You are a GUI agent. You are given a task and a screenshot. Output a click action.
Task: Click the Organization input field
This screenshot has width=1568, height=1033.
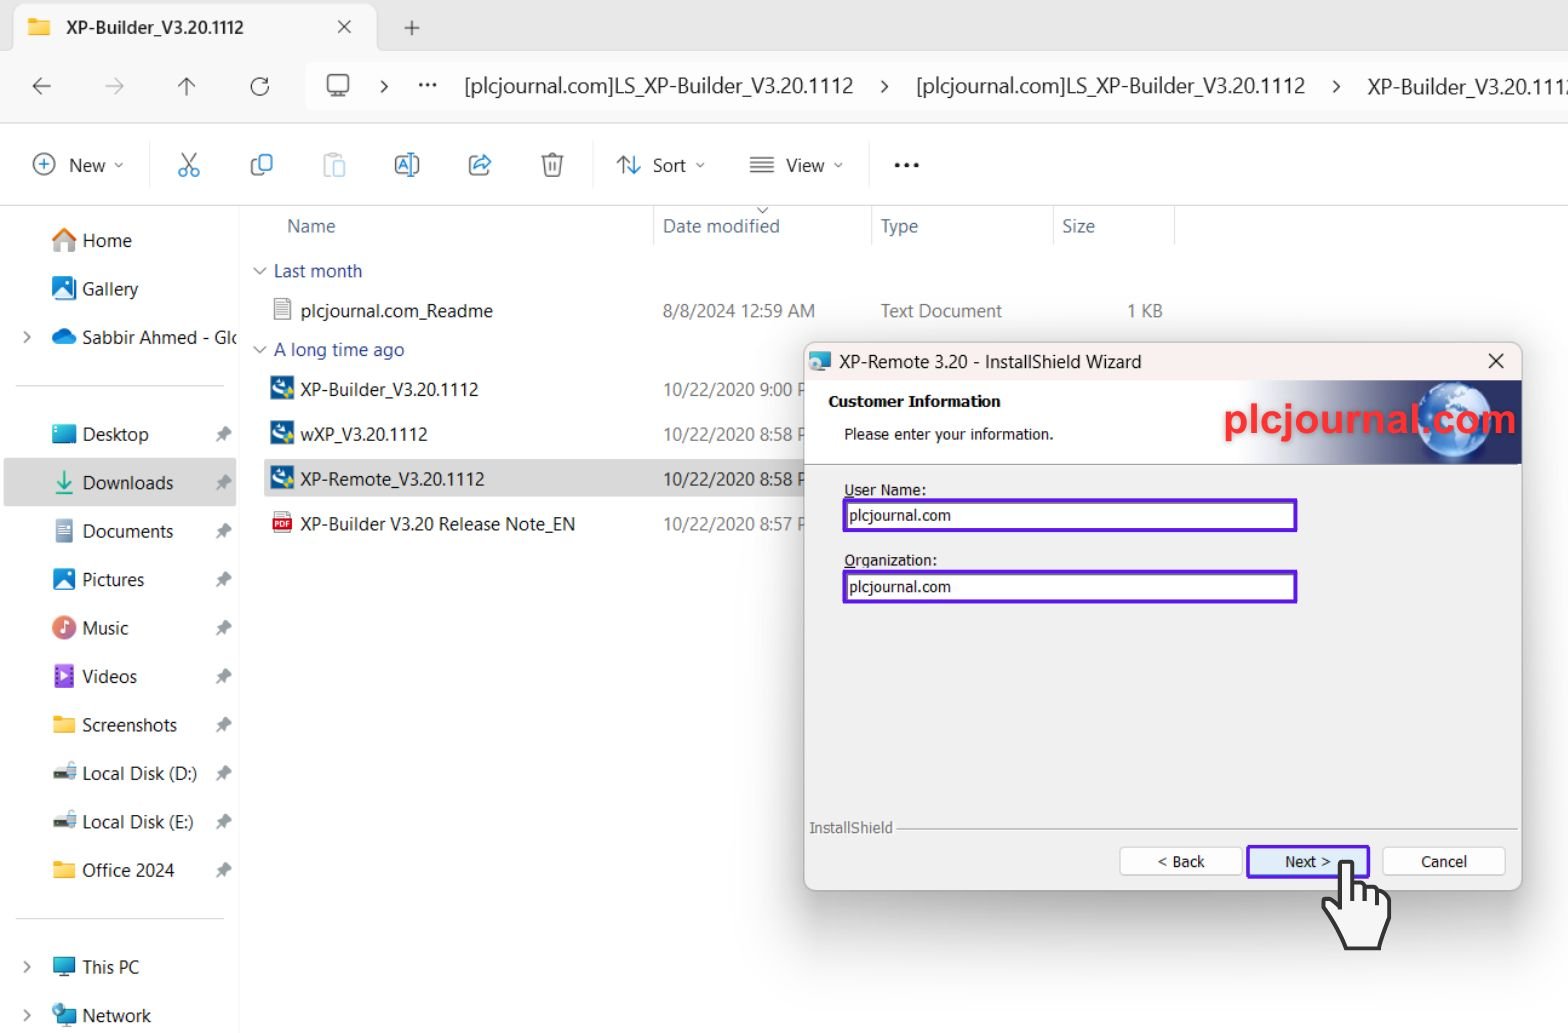tap(1069, 587)
